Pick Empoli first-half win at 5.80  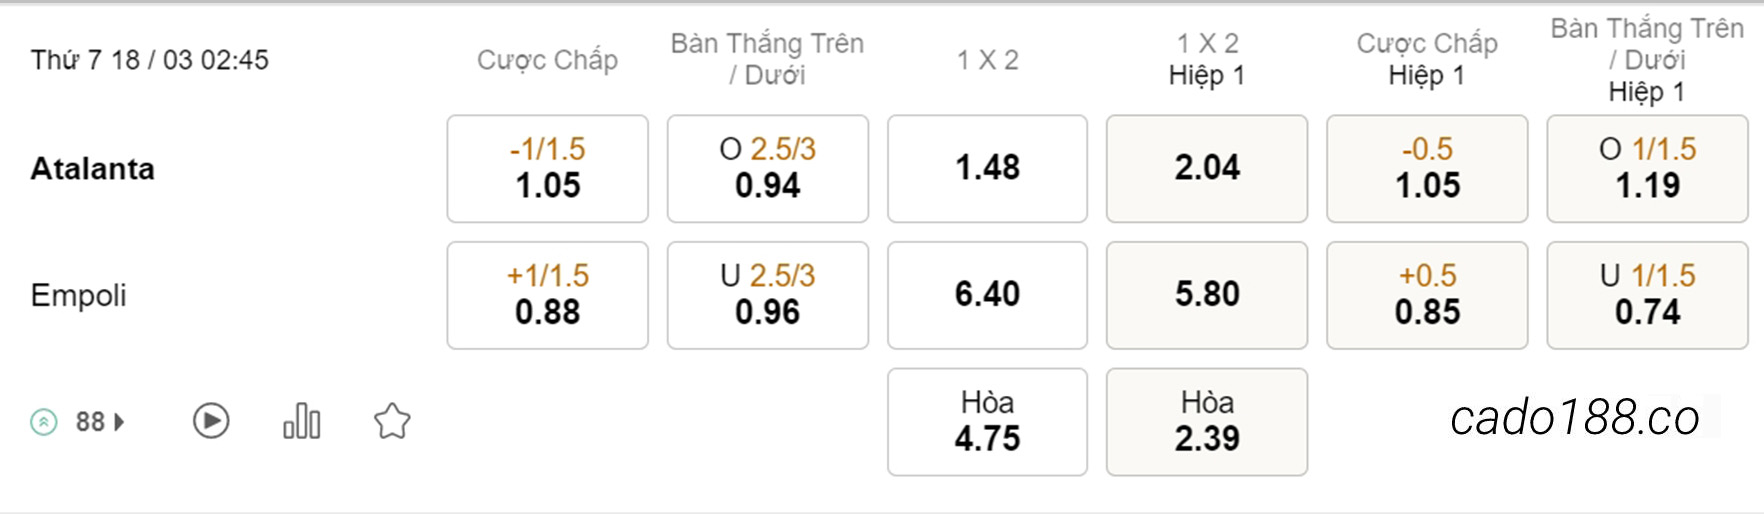point(1207,295)
